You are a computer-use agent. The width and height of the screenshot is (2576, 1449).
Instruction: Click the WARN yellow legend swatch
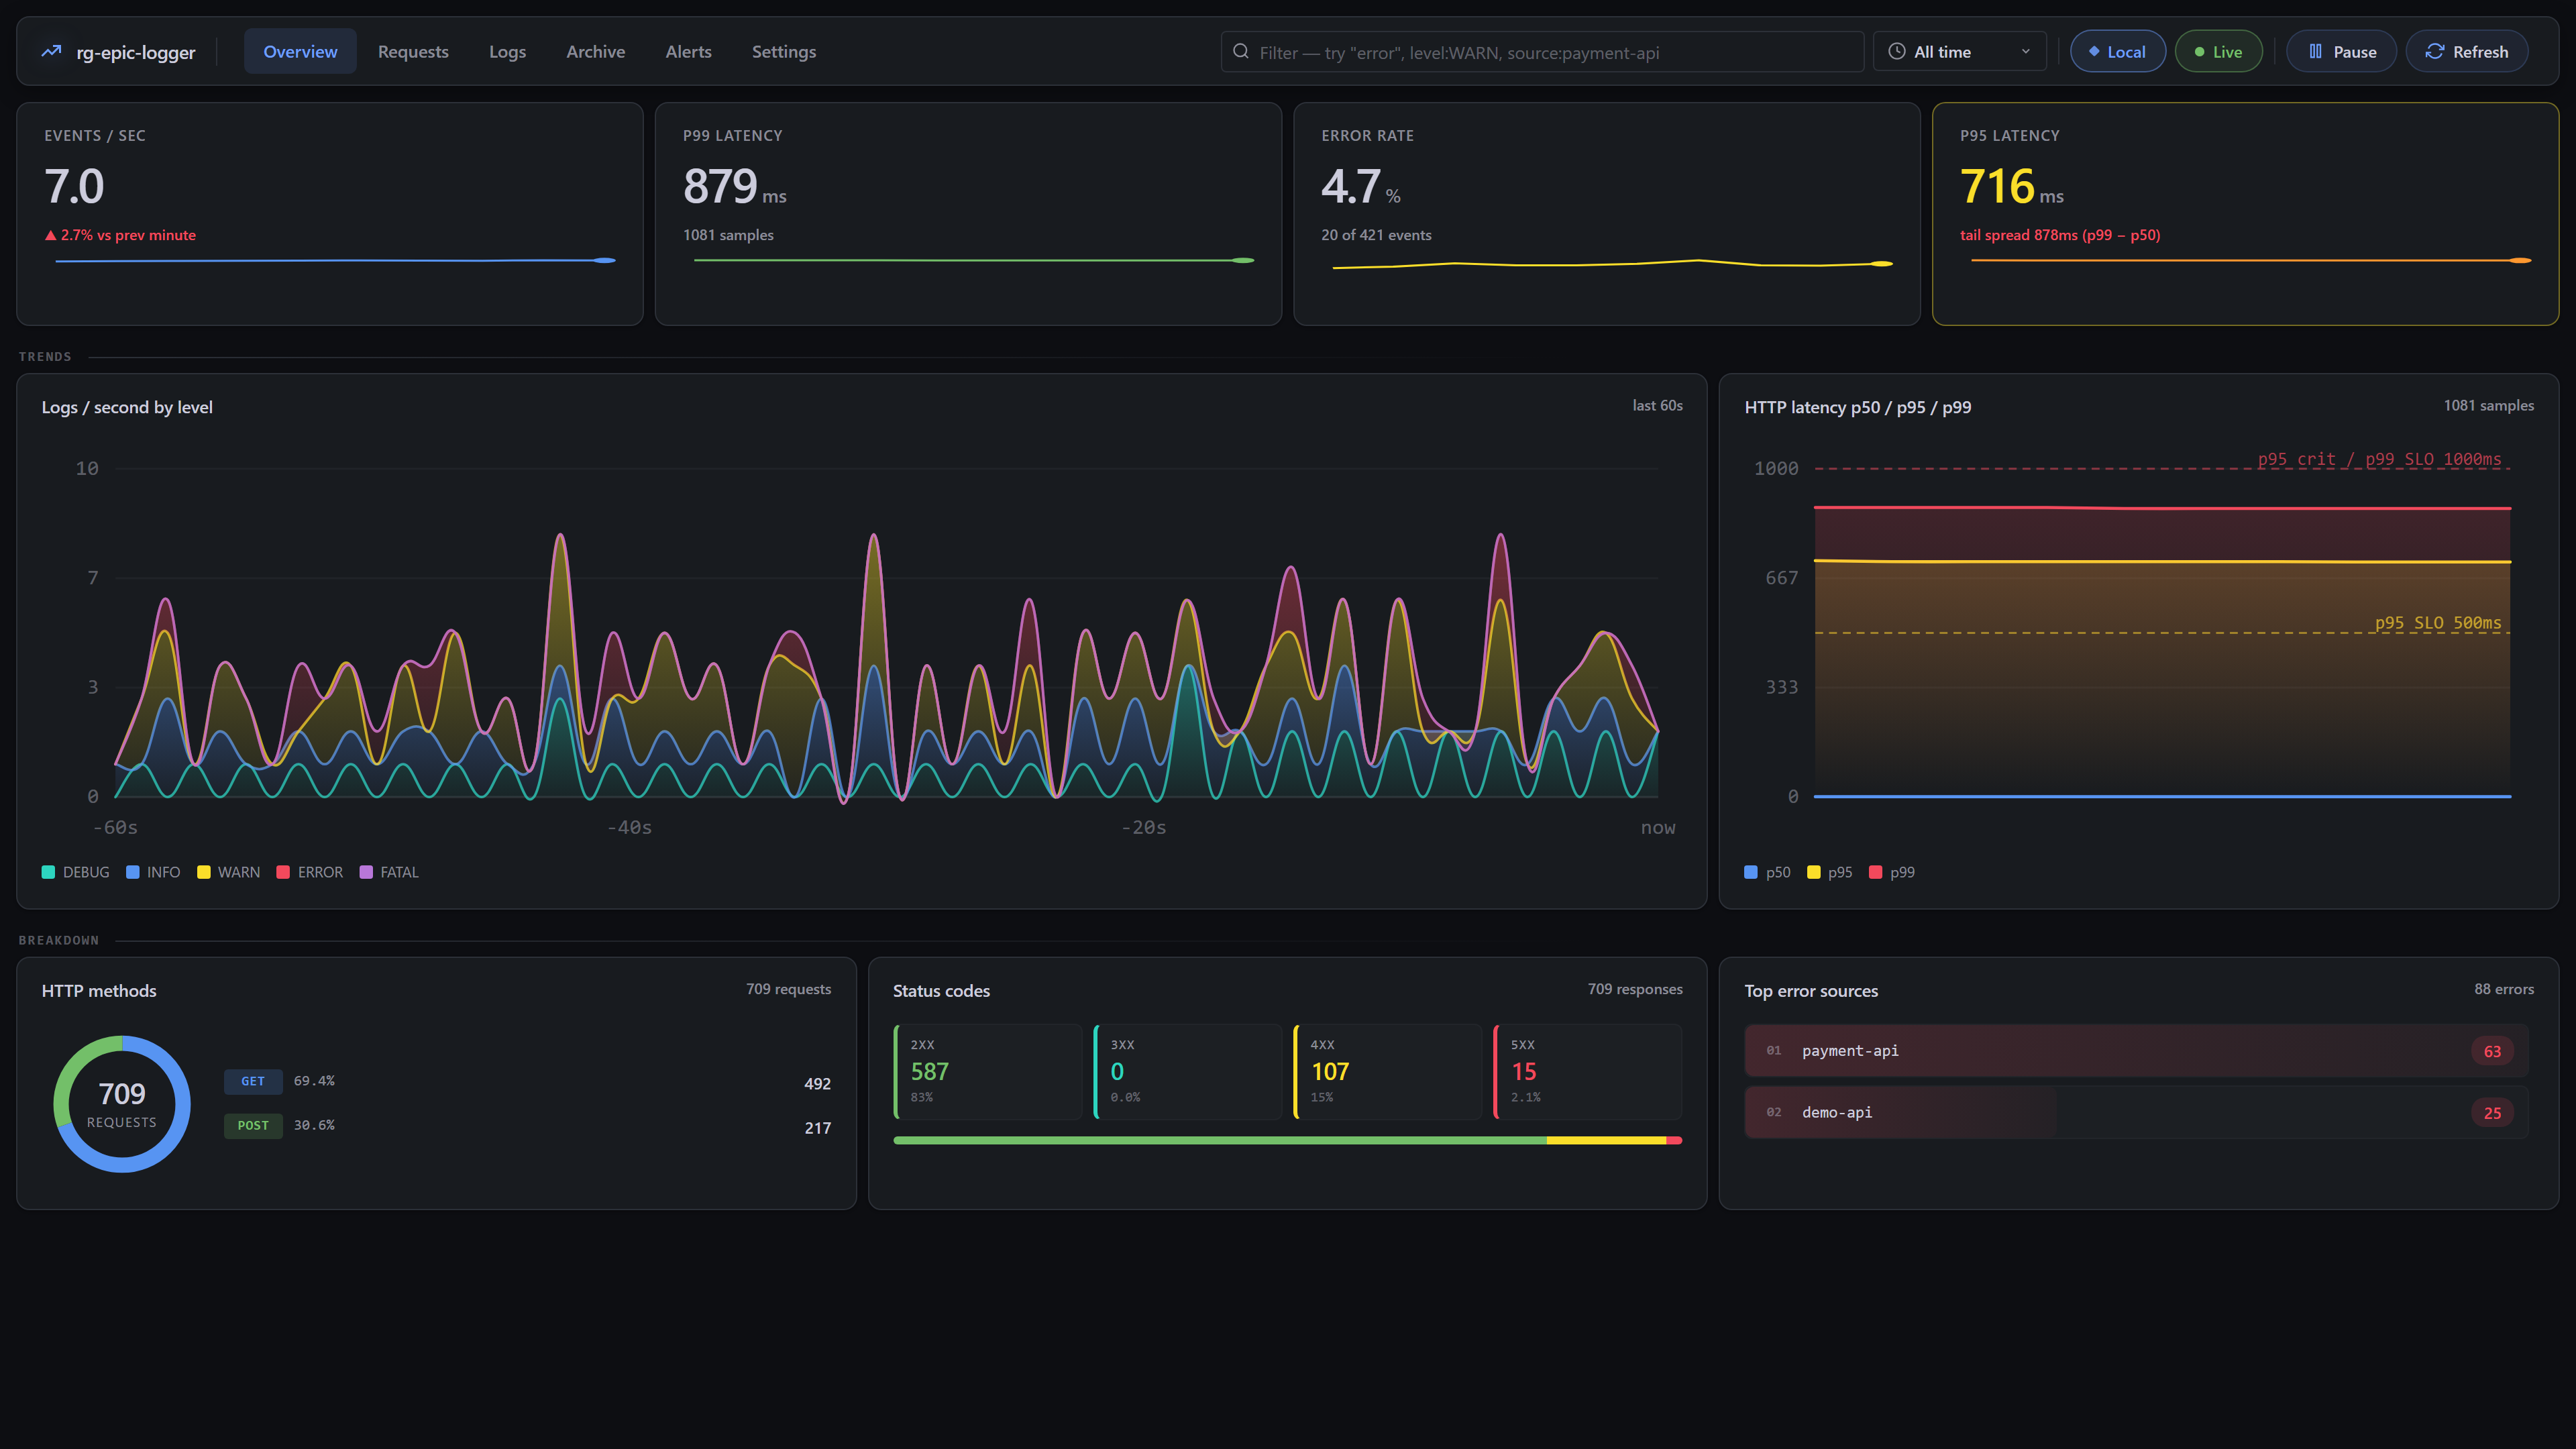[204, 872]
